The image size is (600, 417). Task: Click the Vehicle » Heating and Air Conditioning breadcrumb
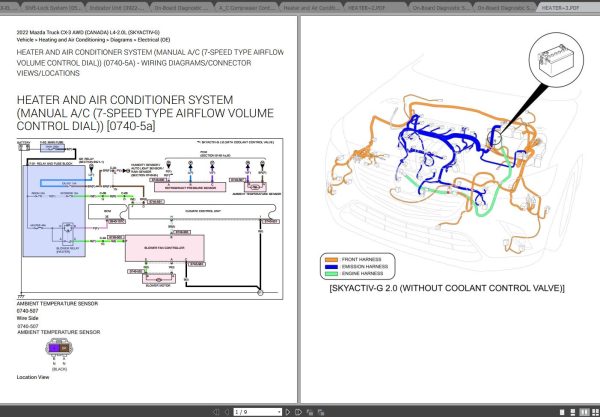[93, 40]
